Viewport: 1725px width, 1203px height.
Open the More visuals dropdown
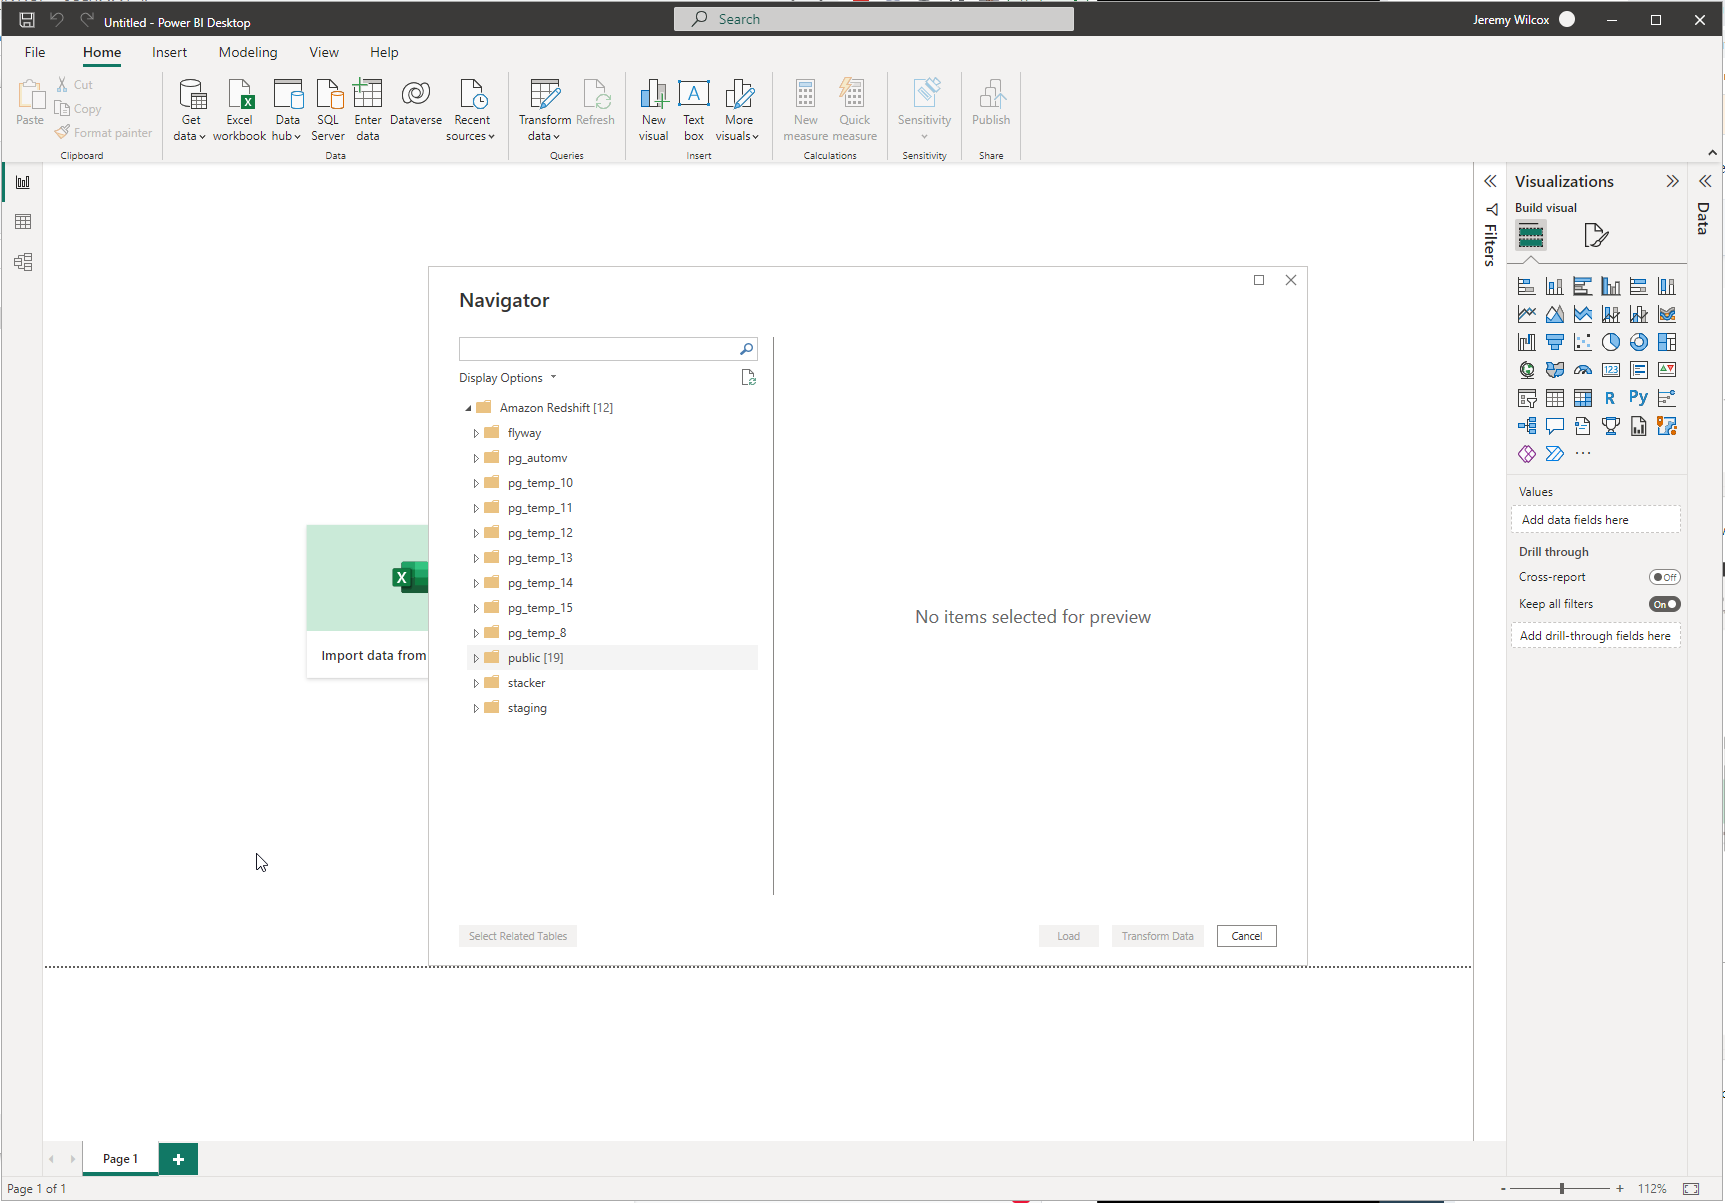pyautogui.click(x=738, y=110)
